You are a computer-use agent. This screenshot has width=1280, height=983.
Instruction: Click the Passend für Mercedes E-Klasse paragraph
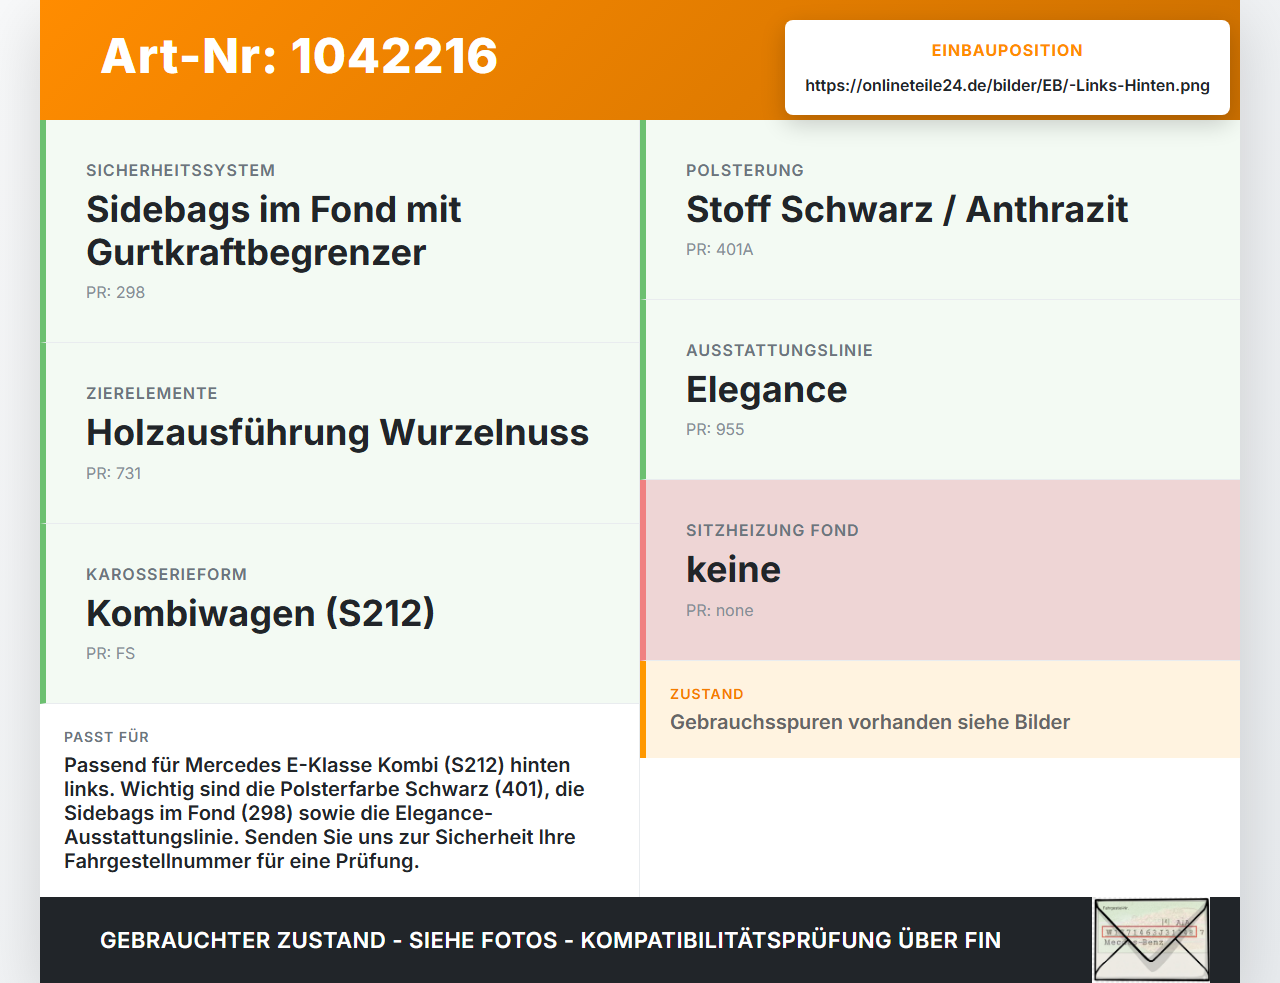(x=324, y=813)
